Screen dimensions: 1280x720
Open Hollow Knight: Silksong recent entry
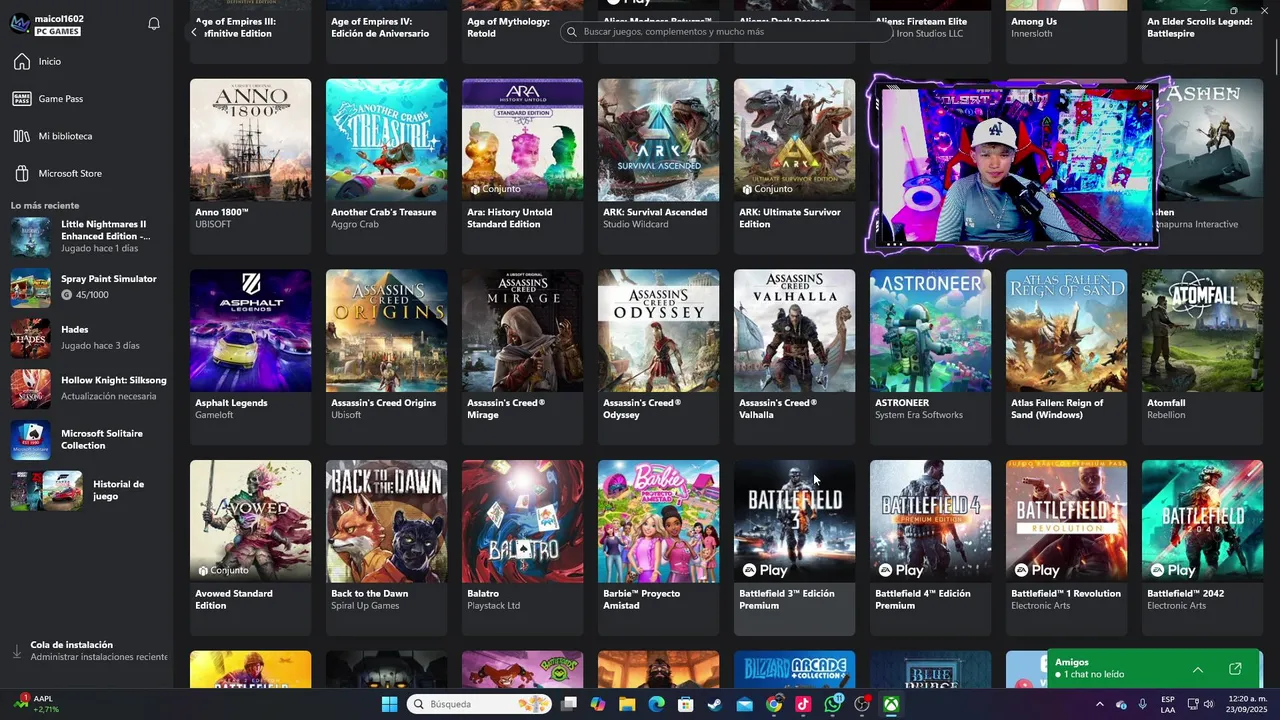tap(88, 389)
